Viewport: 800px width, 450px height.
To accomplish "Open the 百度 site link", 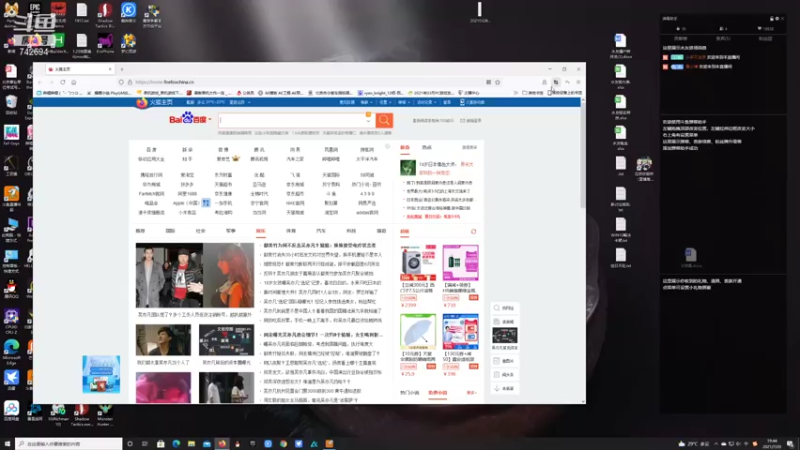I will (x=152, y=149).
